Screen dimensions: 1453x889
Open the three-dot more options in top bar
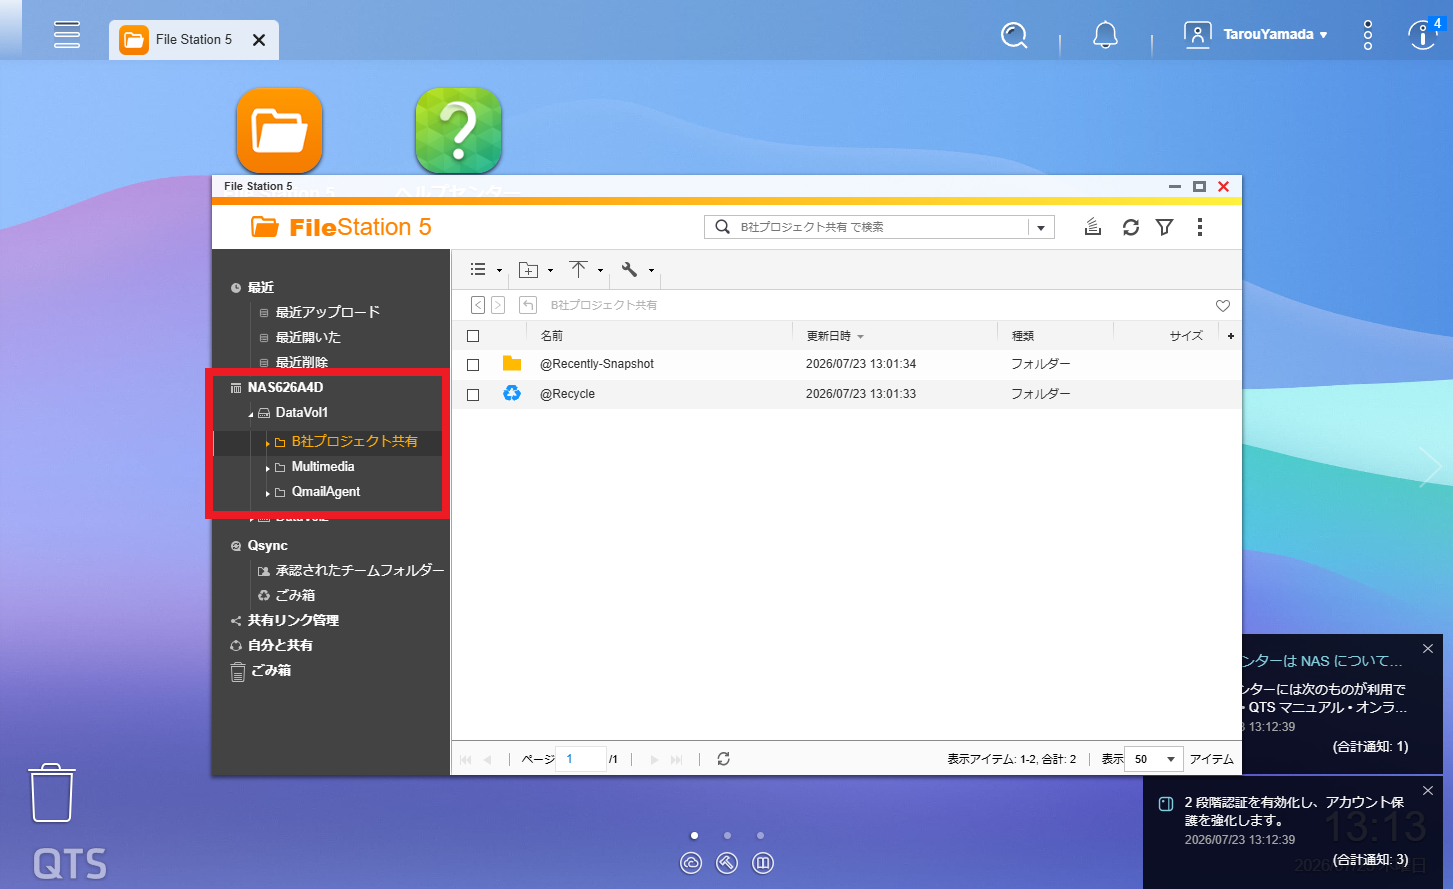(1368, 36)
